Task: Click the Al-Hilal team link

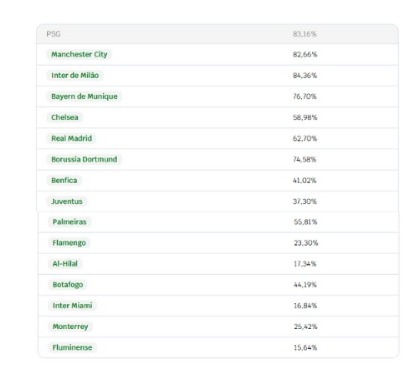Action: pos(65,264)
